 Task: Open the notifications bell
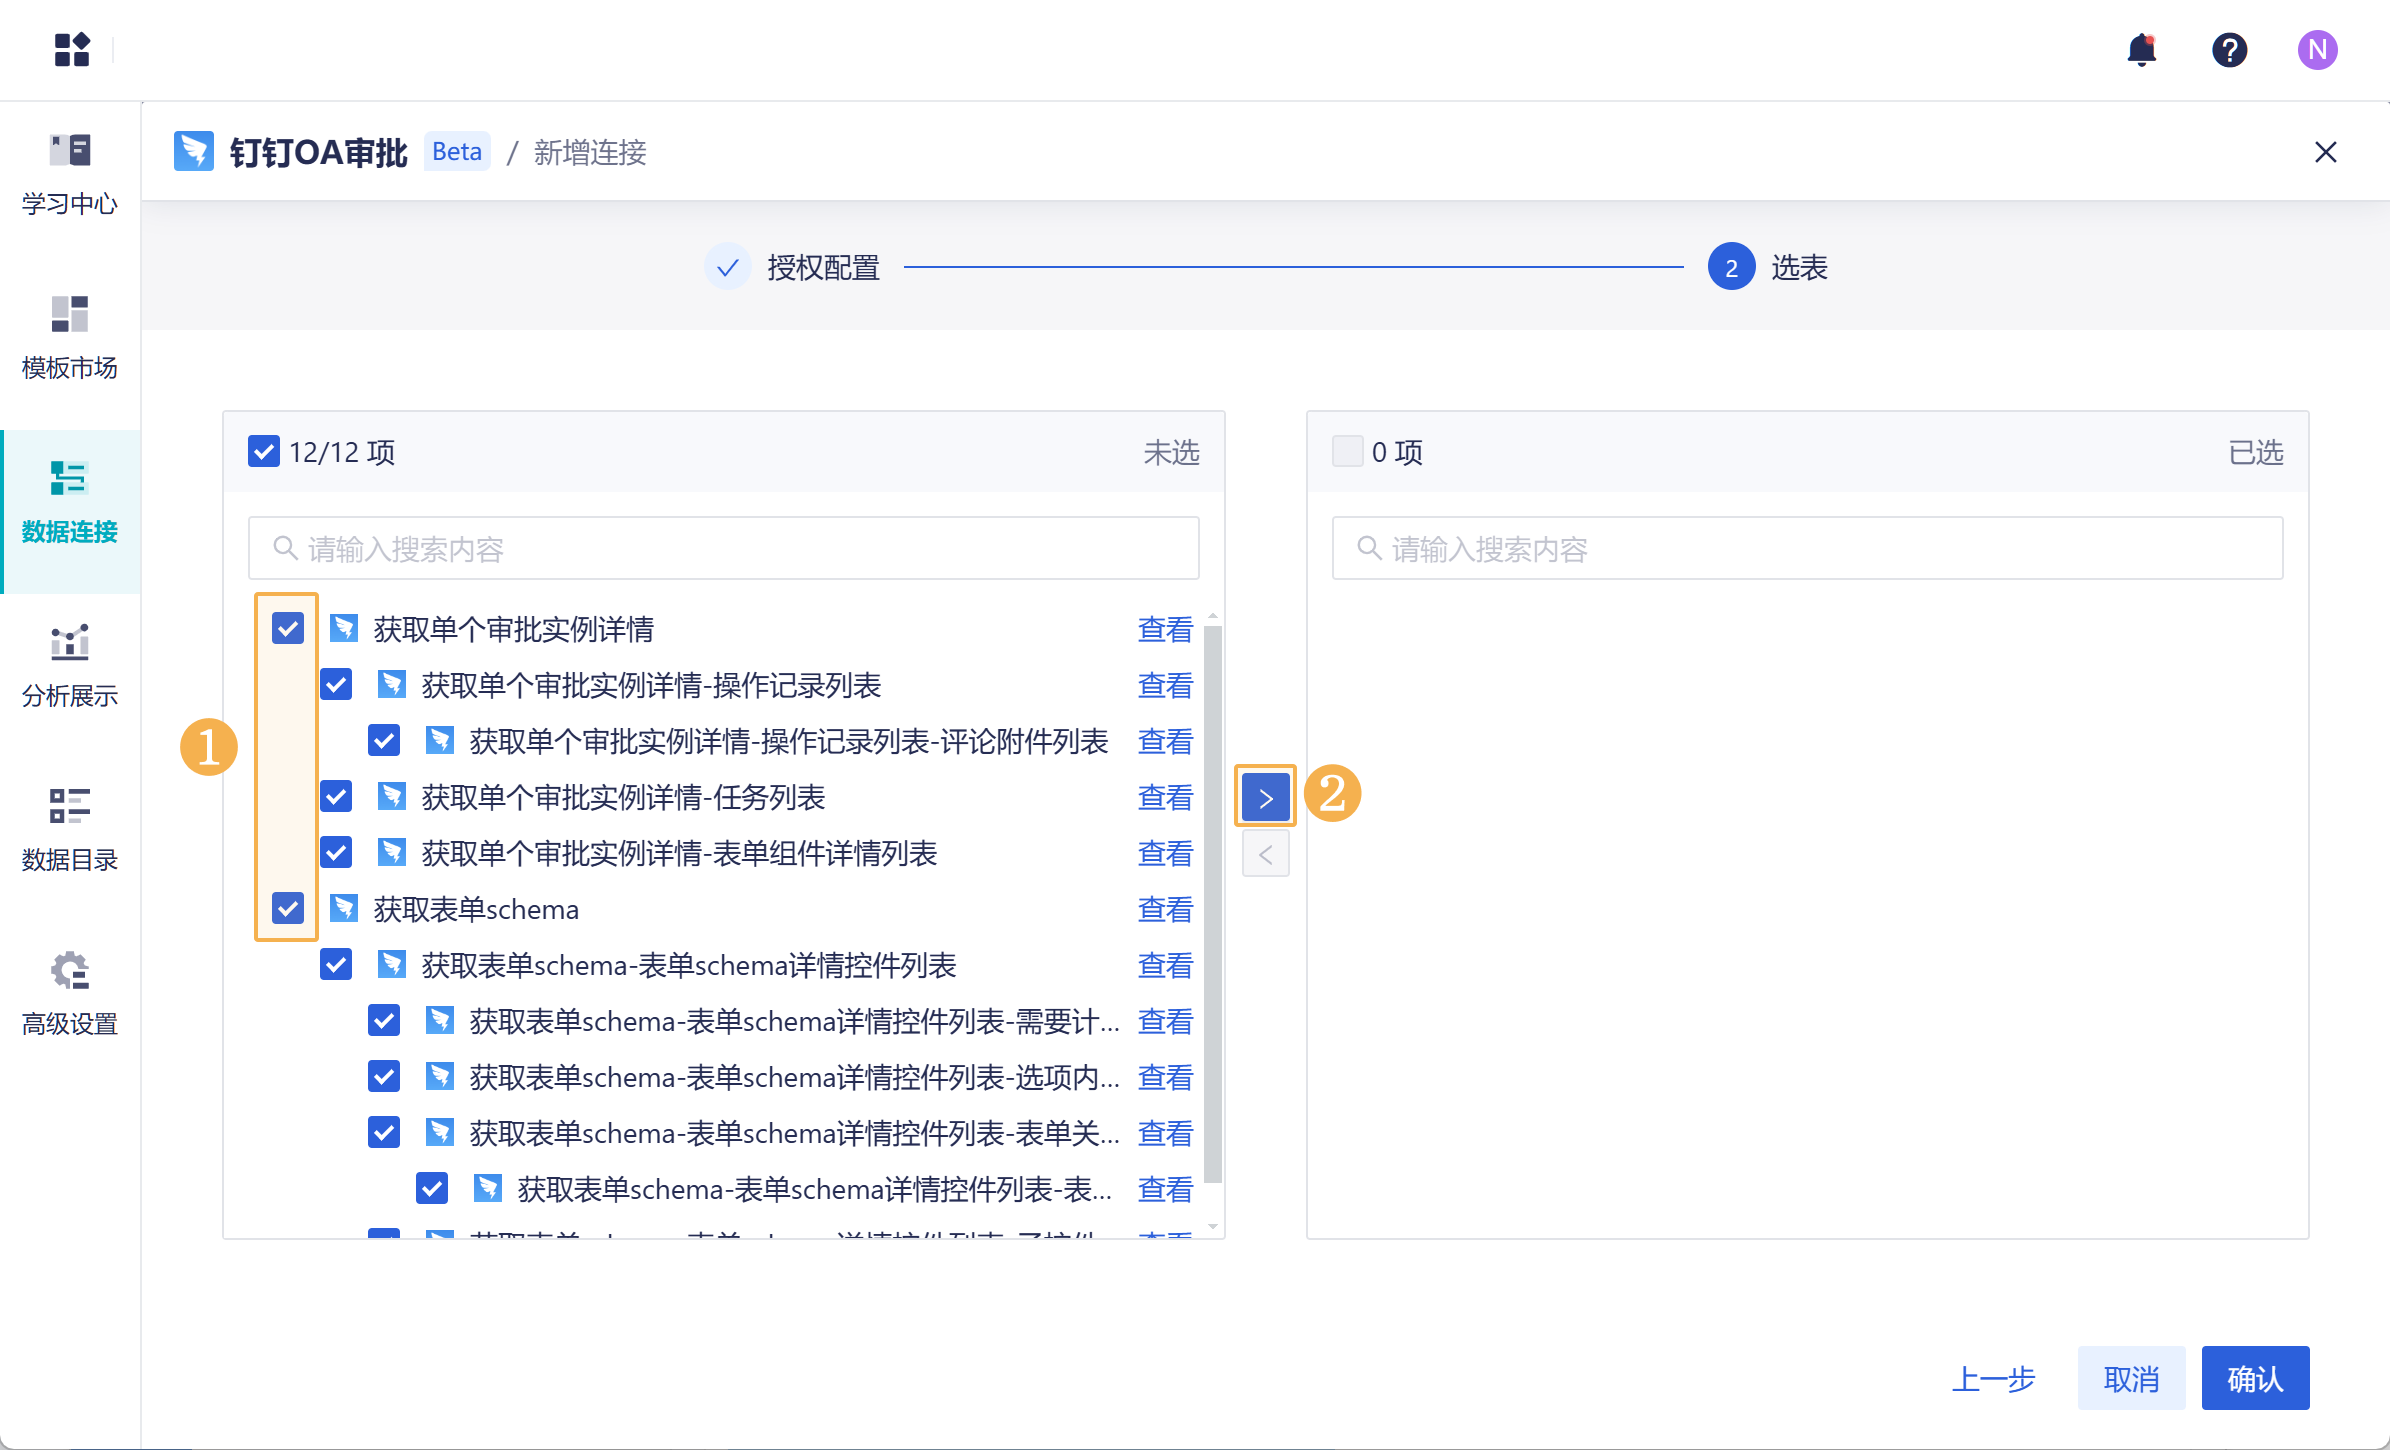2141,50
